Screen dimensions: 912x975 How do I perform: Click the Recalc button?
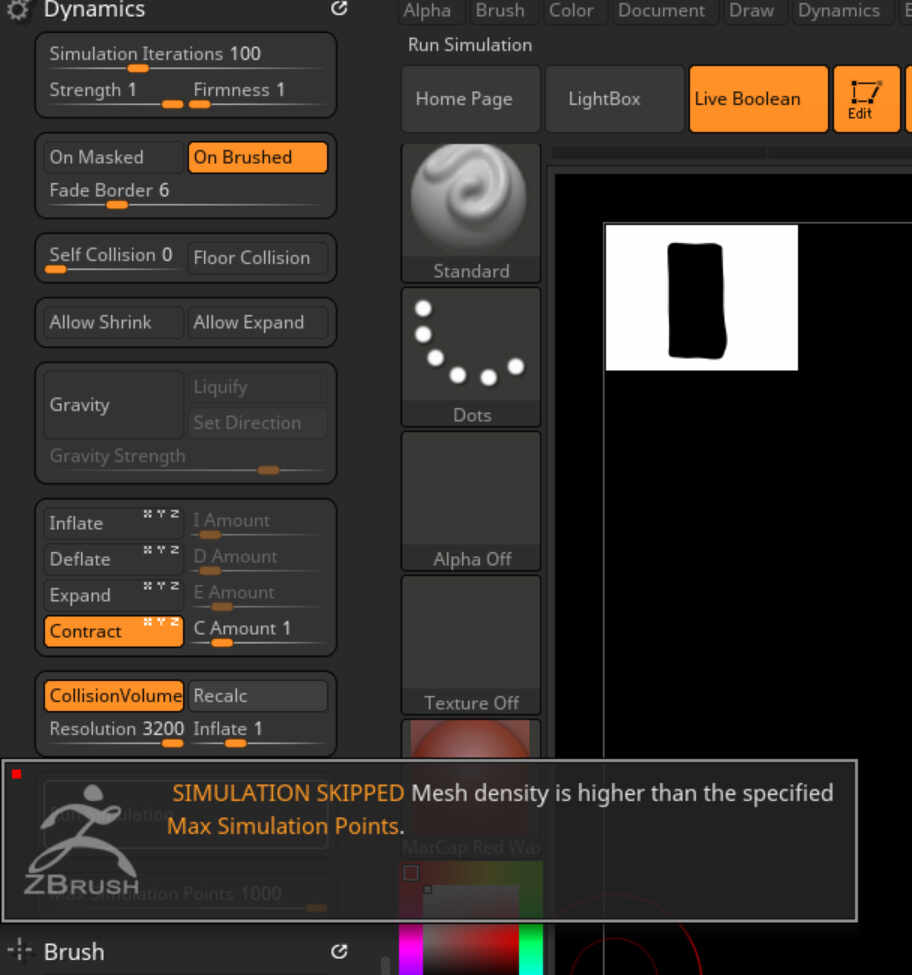[257, 696]
